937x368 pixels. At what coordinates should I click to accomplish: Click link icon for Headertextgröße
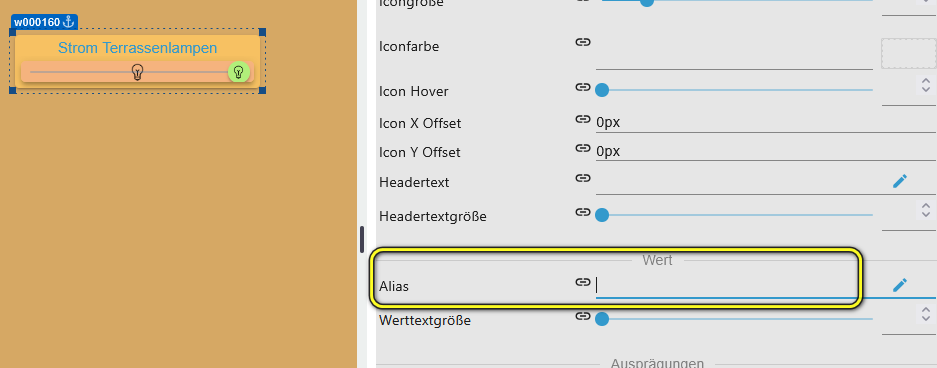(583, 212)
